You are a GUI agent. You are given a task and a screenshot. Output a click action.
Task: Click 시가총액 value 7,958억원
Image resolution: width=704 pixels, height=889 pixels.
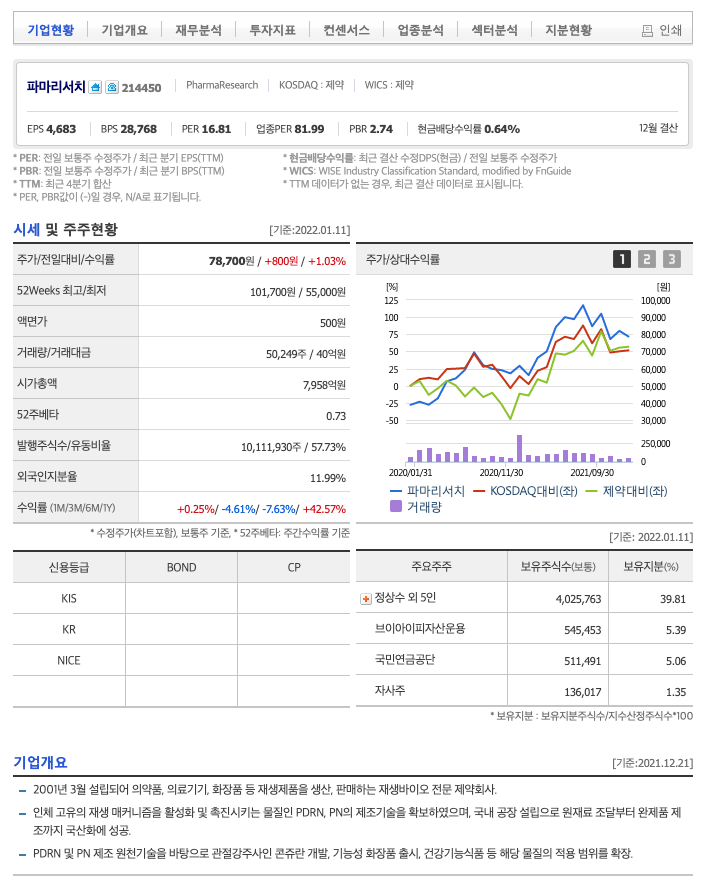(324, 385)
